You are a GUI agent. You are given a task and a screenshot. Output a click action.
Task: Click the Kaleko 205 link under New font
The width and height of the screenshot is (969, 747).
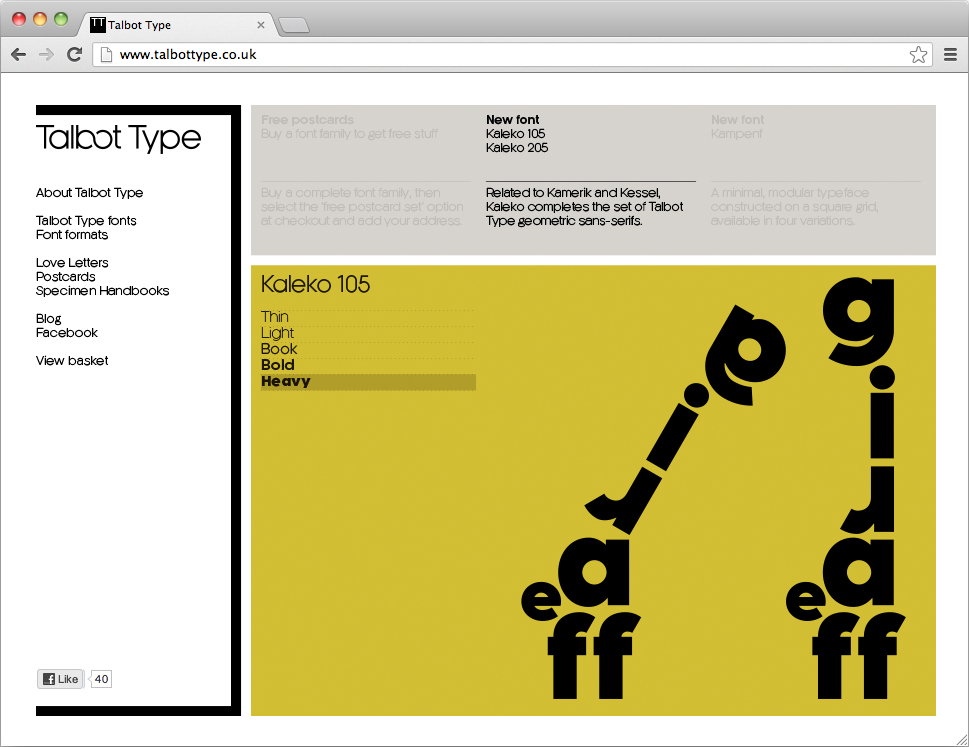[517, 148]
